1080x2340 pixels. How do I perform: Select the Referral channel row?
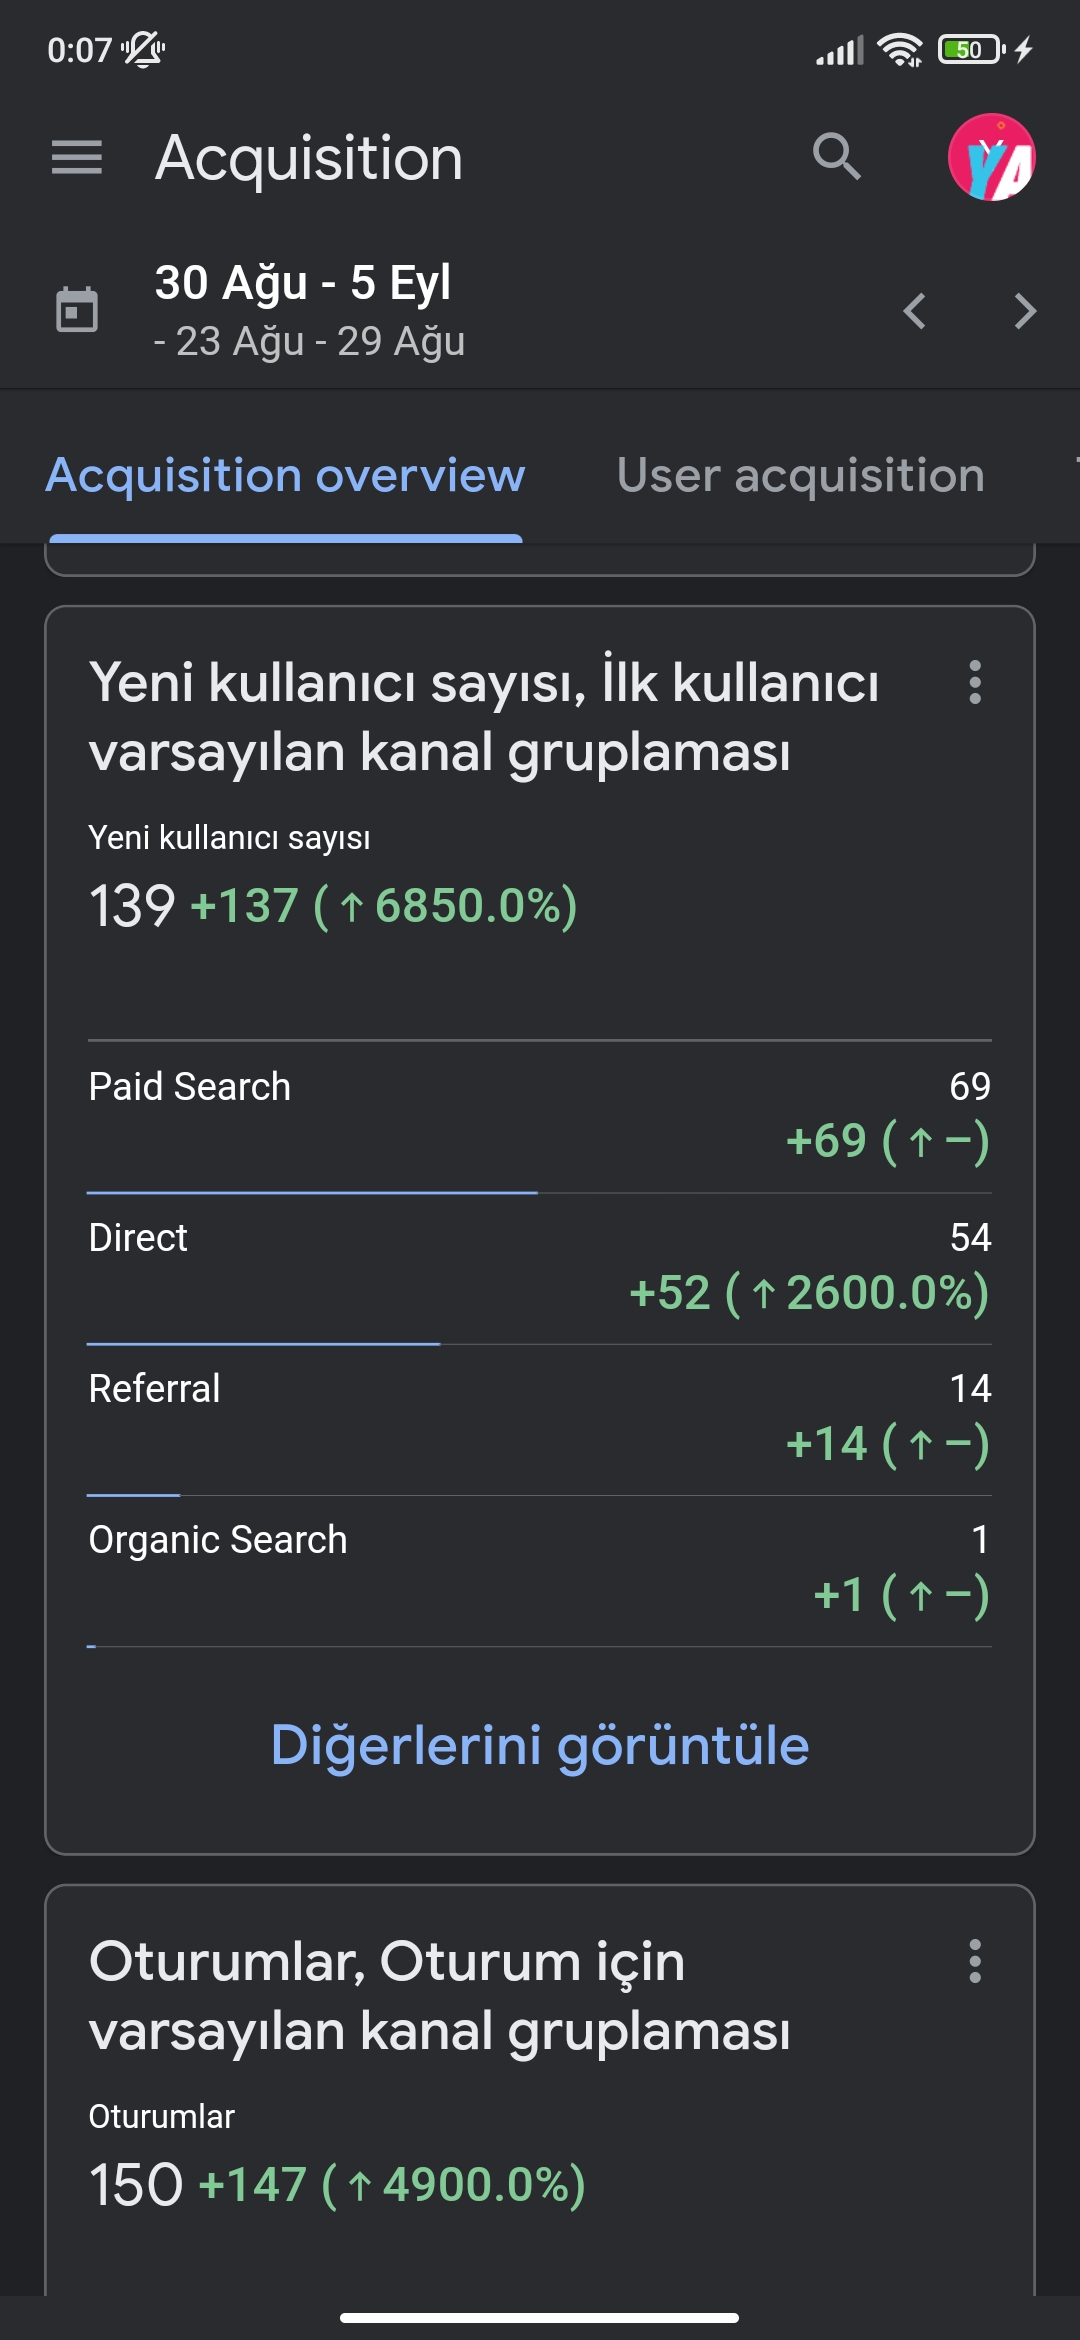(x=540, y=1419)
